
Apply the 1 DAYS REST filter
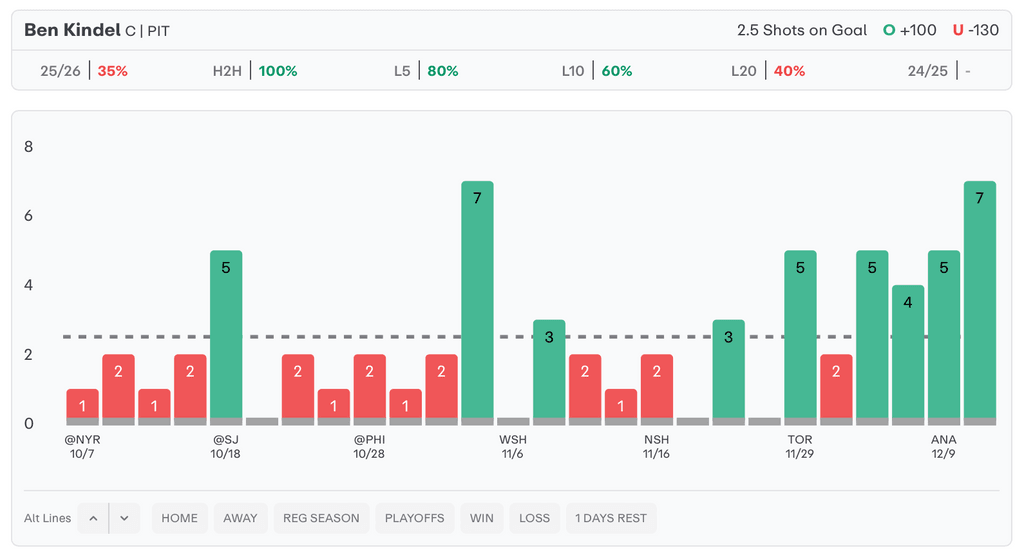pyautogui.click(x=611, y=518)
